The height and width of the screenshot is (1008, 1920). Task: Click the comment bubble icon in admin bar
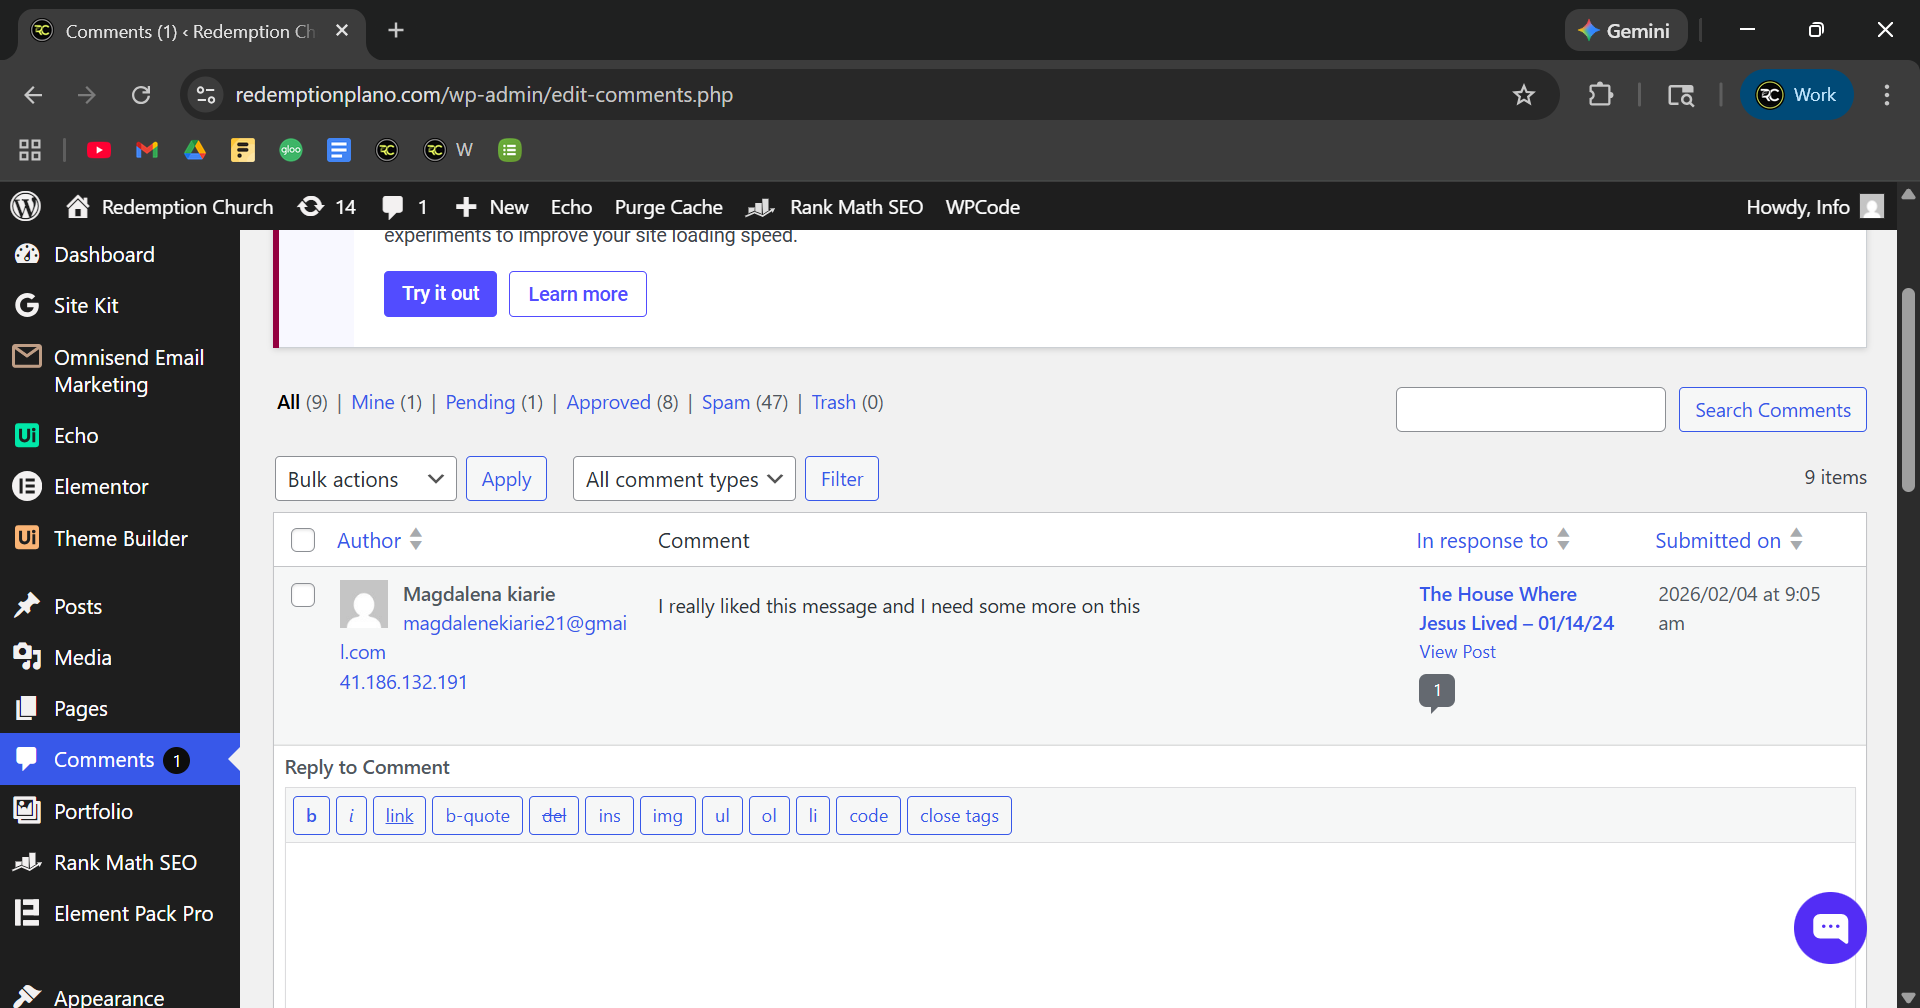coord(393,207)
